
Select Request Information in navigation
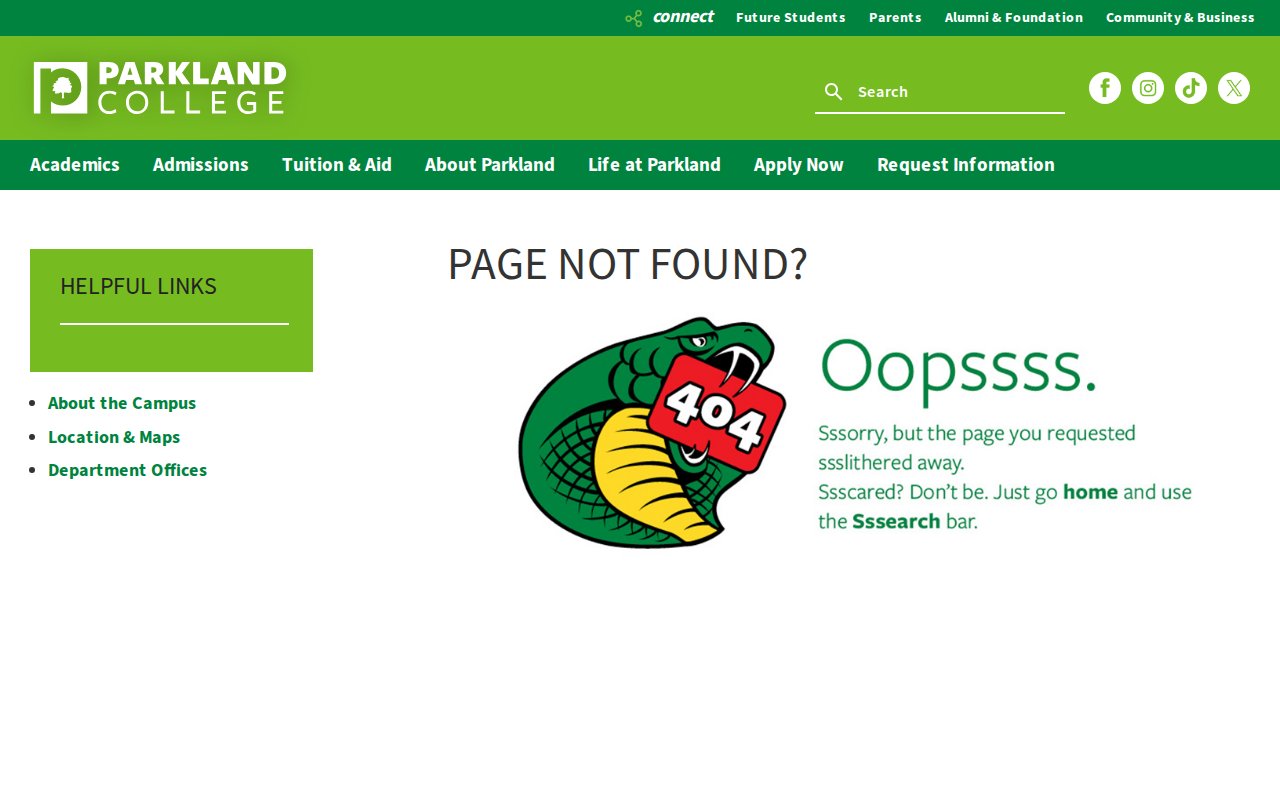tap(966, 165)
